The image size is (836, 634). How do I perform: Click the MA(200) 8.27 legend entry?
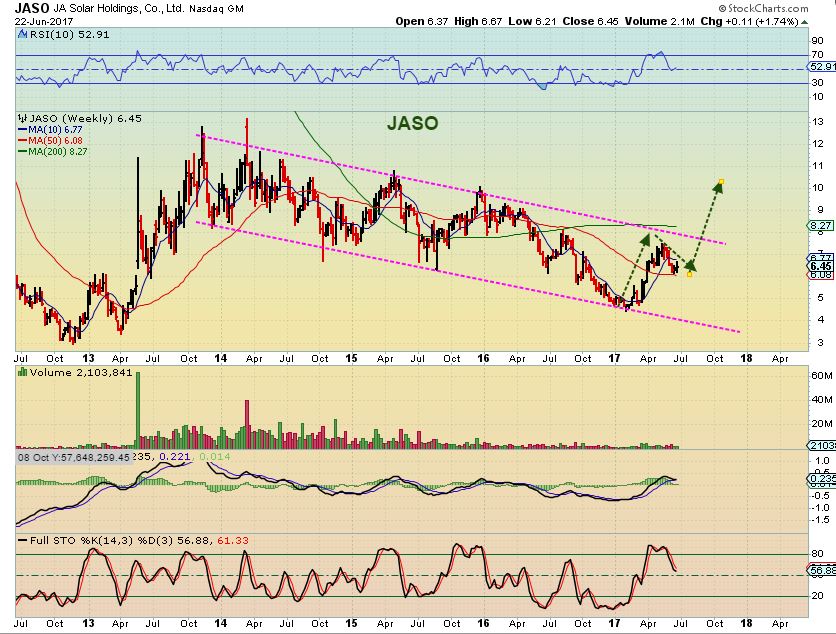tap(52, 151)
